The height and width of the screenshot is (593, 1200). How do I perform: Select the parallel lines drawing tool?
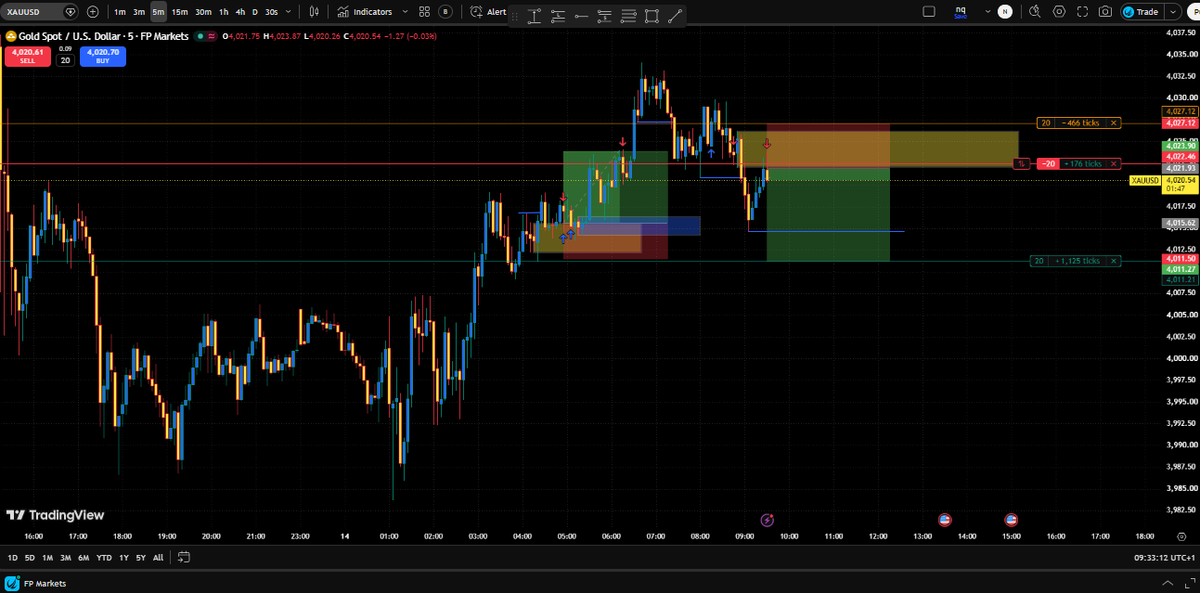(628, 15)
